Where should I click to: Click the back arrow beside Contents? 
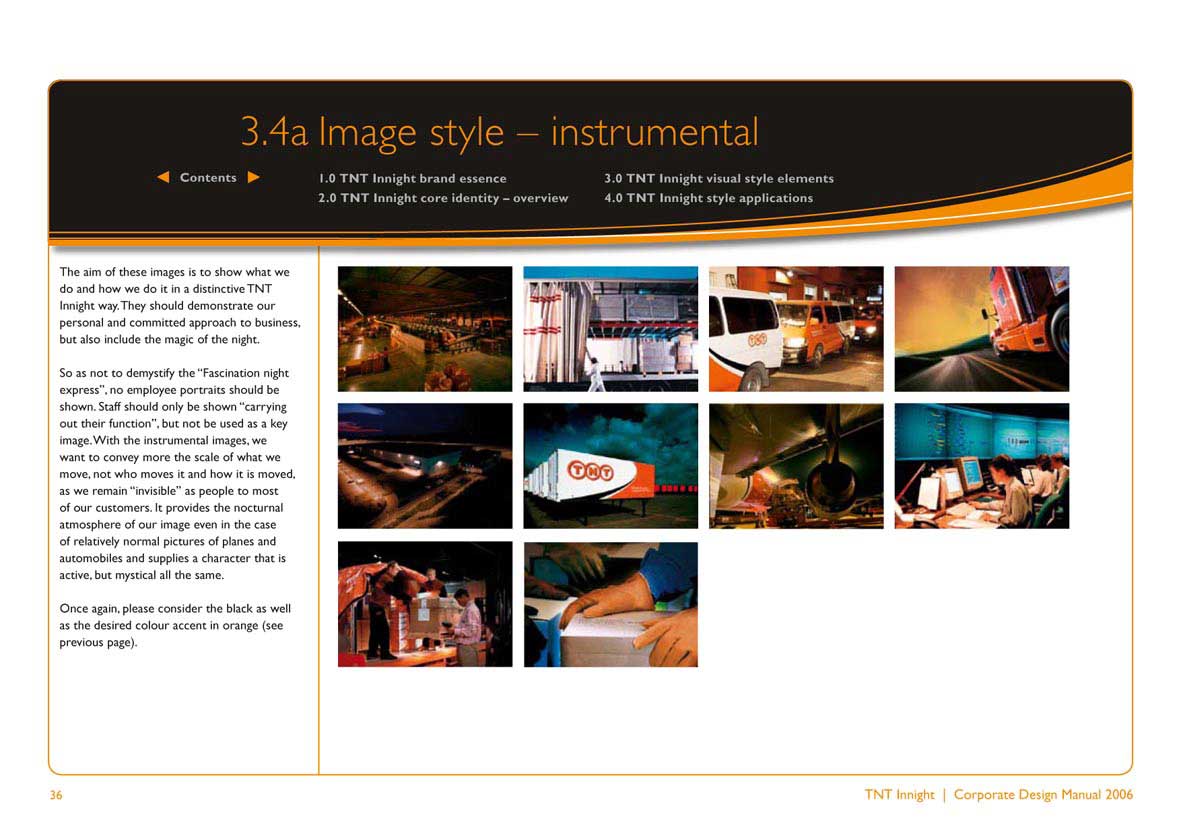pyautogui.click(x=163, y=177)
